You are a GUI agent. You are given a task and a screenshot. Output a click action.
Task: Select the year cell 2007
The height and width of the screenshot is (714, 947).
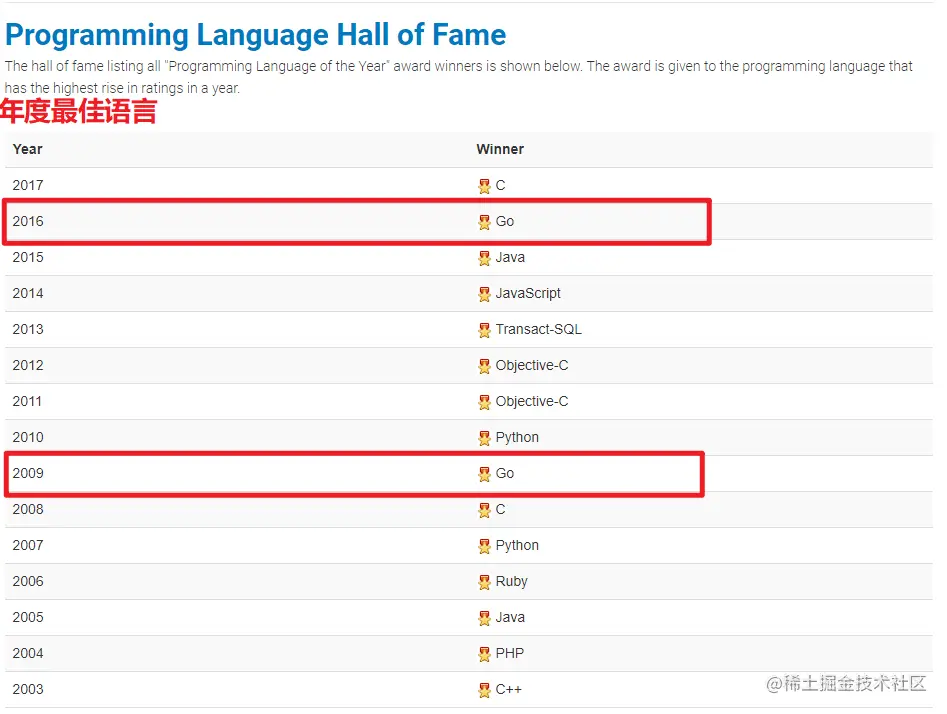(x=28, y=545)
